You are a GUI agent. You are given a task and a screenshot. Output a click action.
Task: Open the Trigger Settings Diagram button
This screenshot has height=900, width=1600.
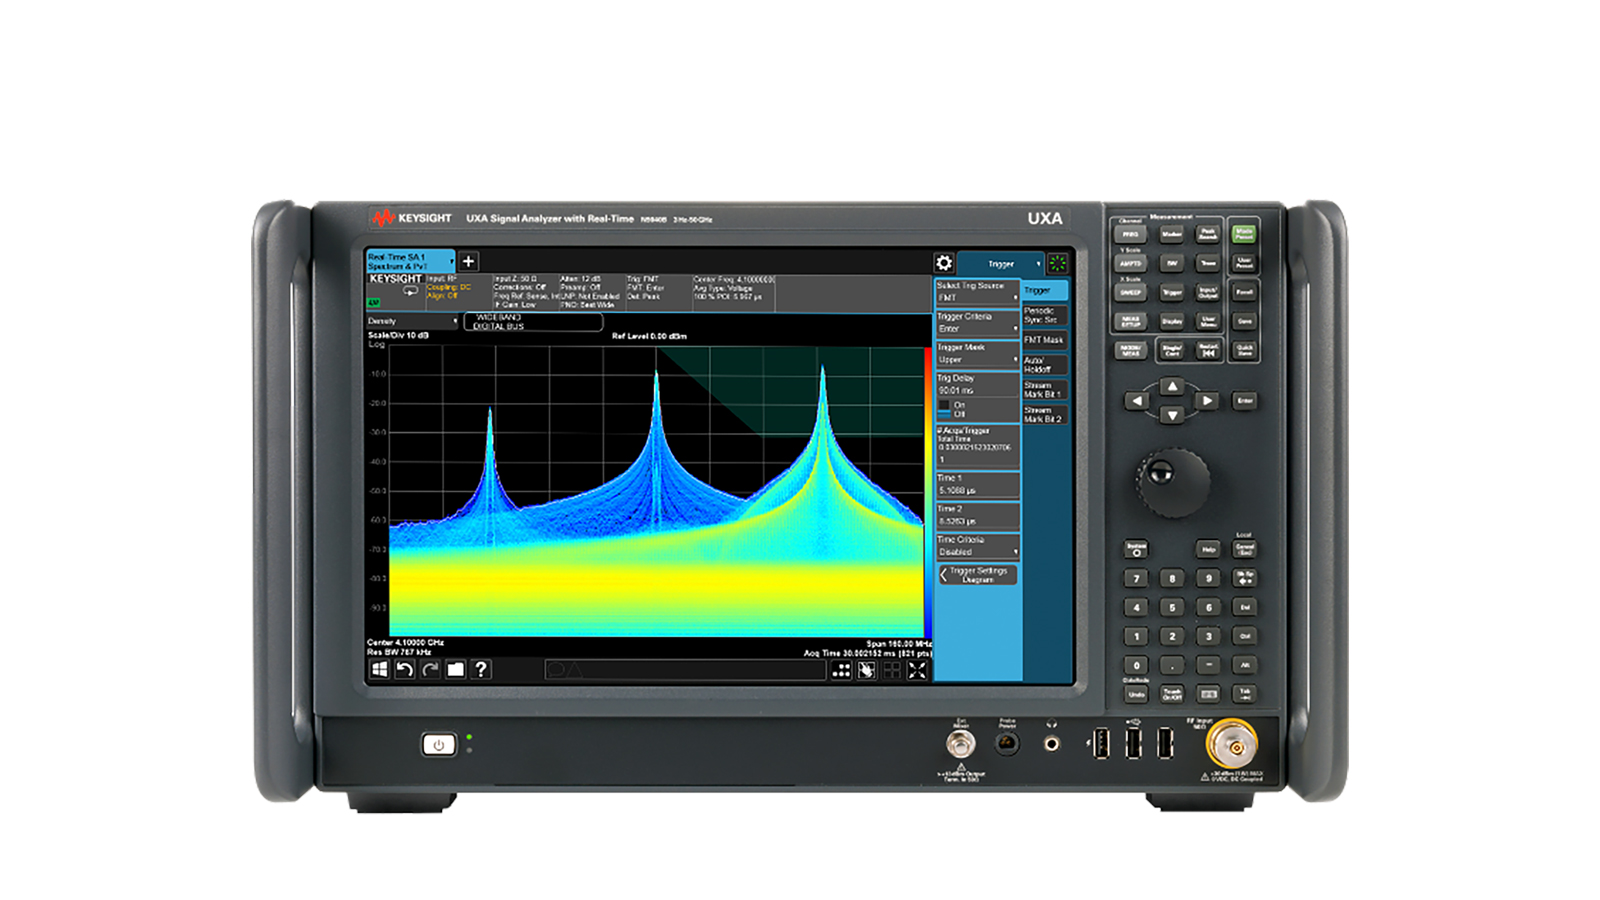[977, 575]
